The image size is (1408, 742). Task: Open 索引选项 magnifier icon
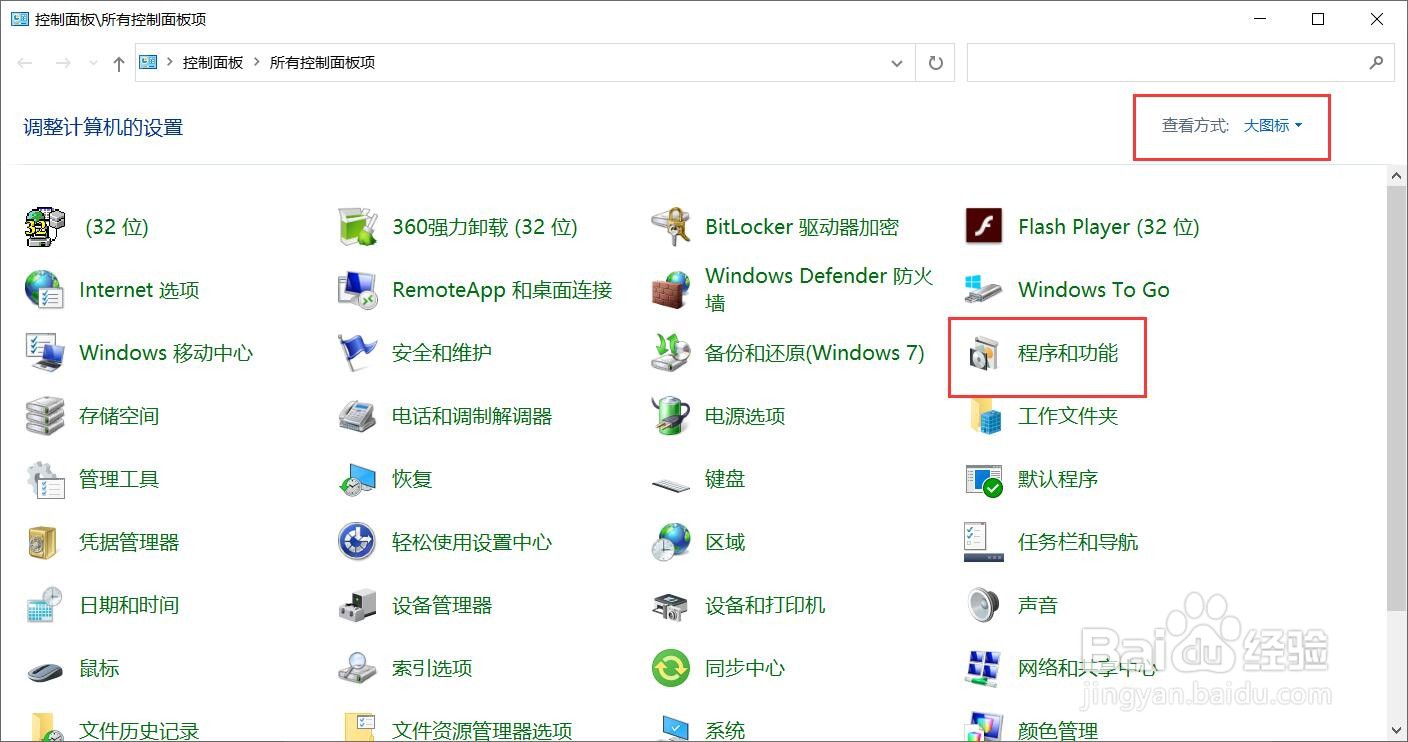357,668
